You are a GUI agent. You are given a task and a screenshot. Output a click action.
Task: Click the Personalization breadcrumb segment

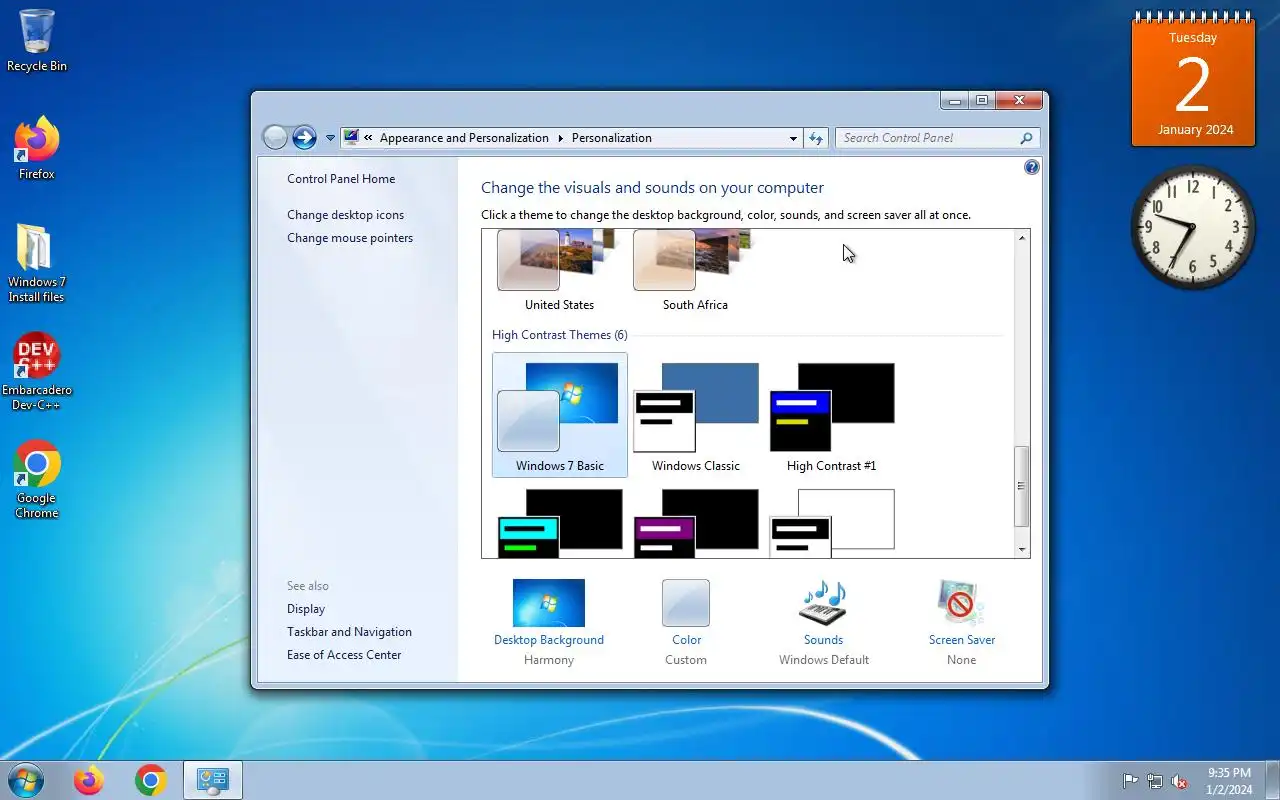coord(611,138)
